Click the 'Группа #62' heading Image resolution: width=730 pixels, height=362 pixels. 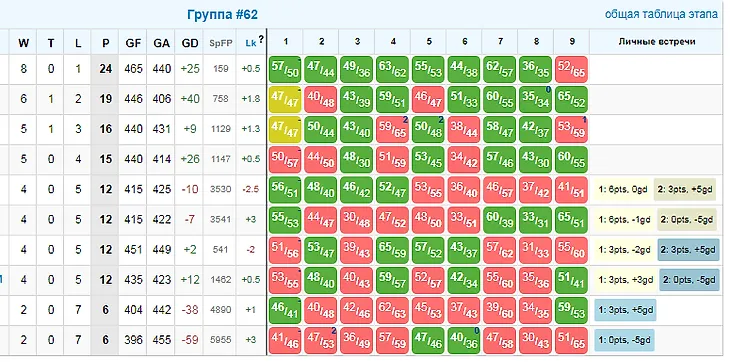coord(223,14)
